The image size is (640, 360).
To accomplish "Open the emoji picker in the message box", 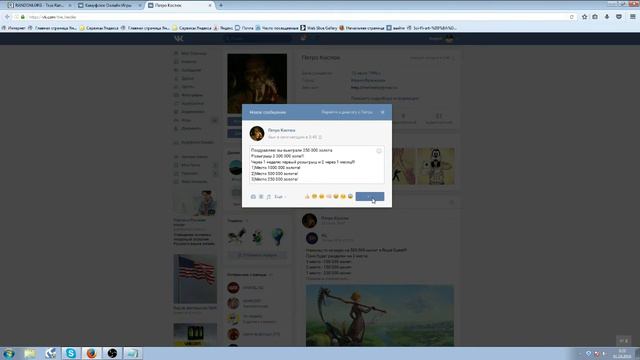I will 379,151.
